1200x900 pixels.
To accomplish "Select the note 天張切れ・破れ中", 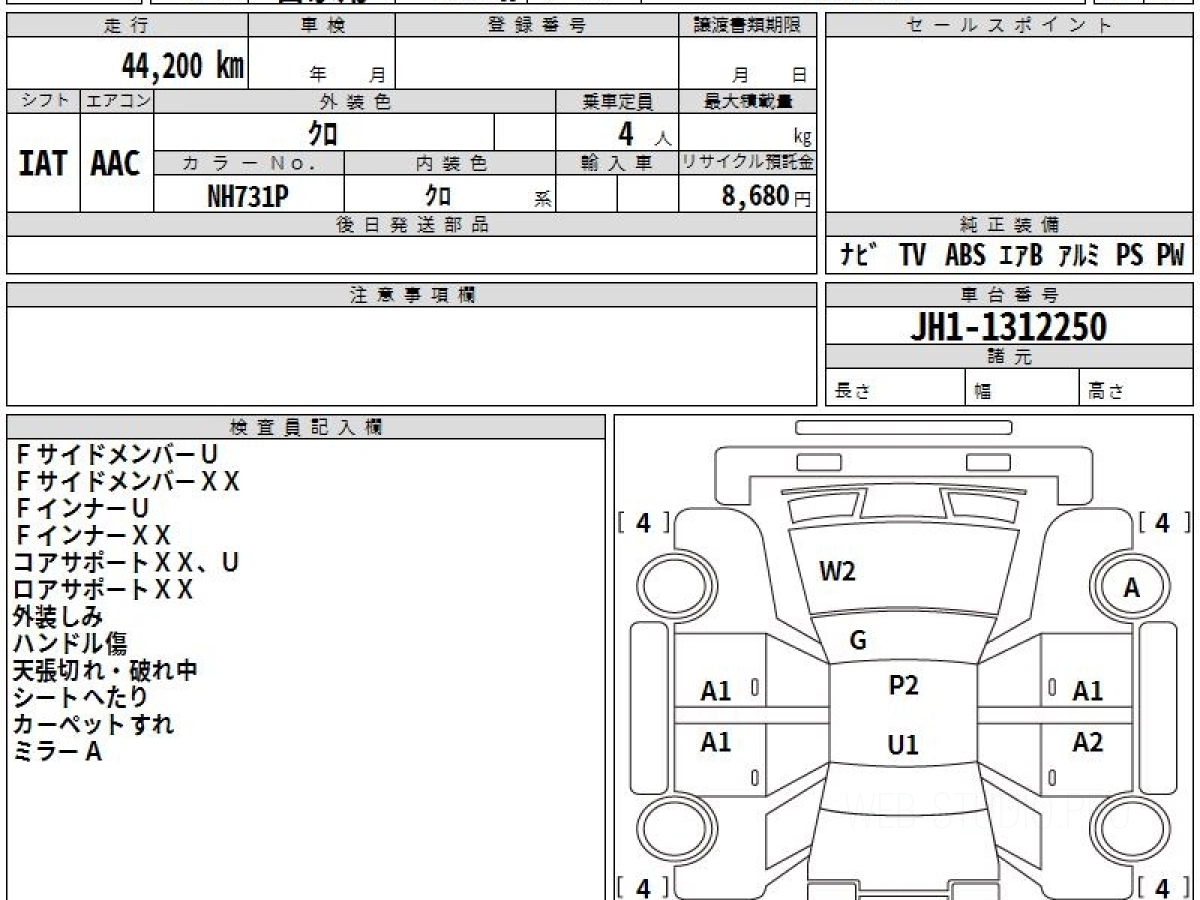I will [105, 671].
